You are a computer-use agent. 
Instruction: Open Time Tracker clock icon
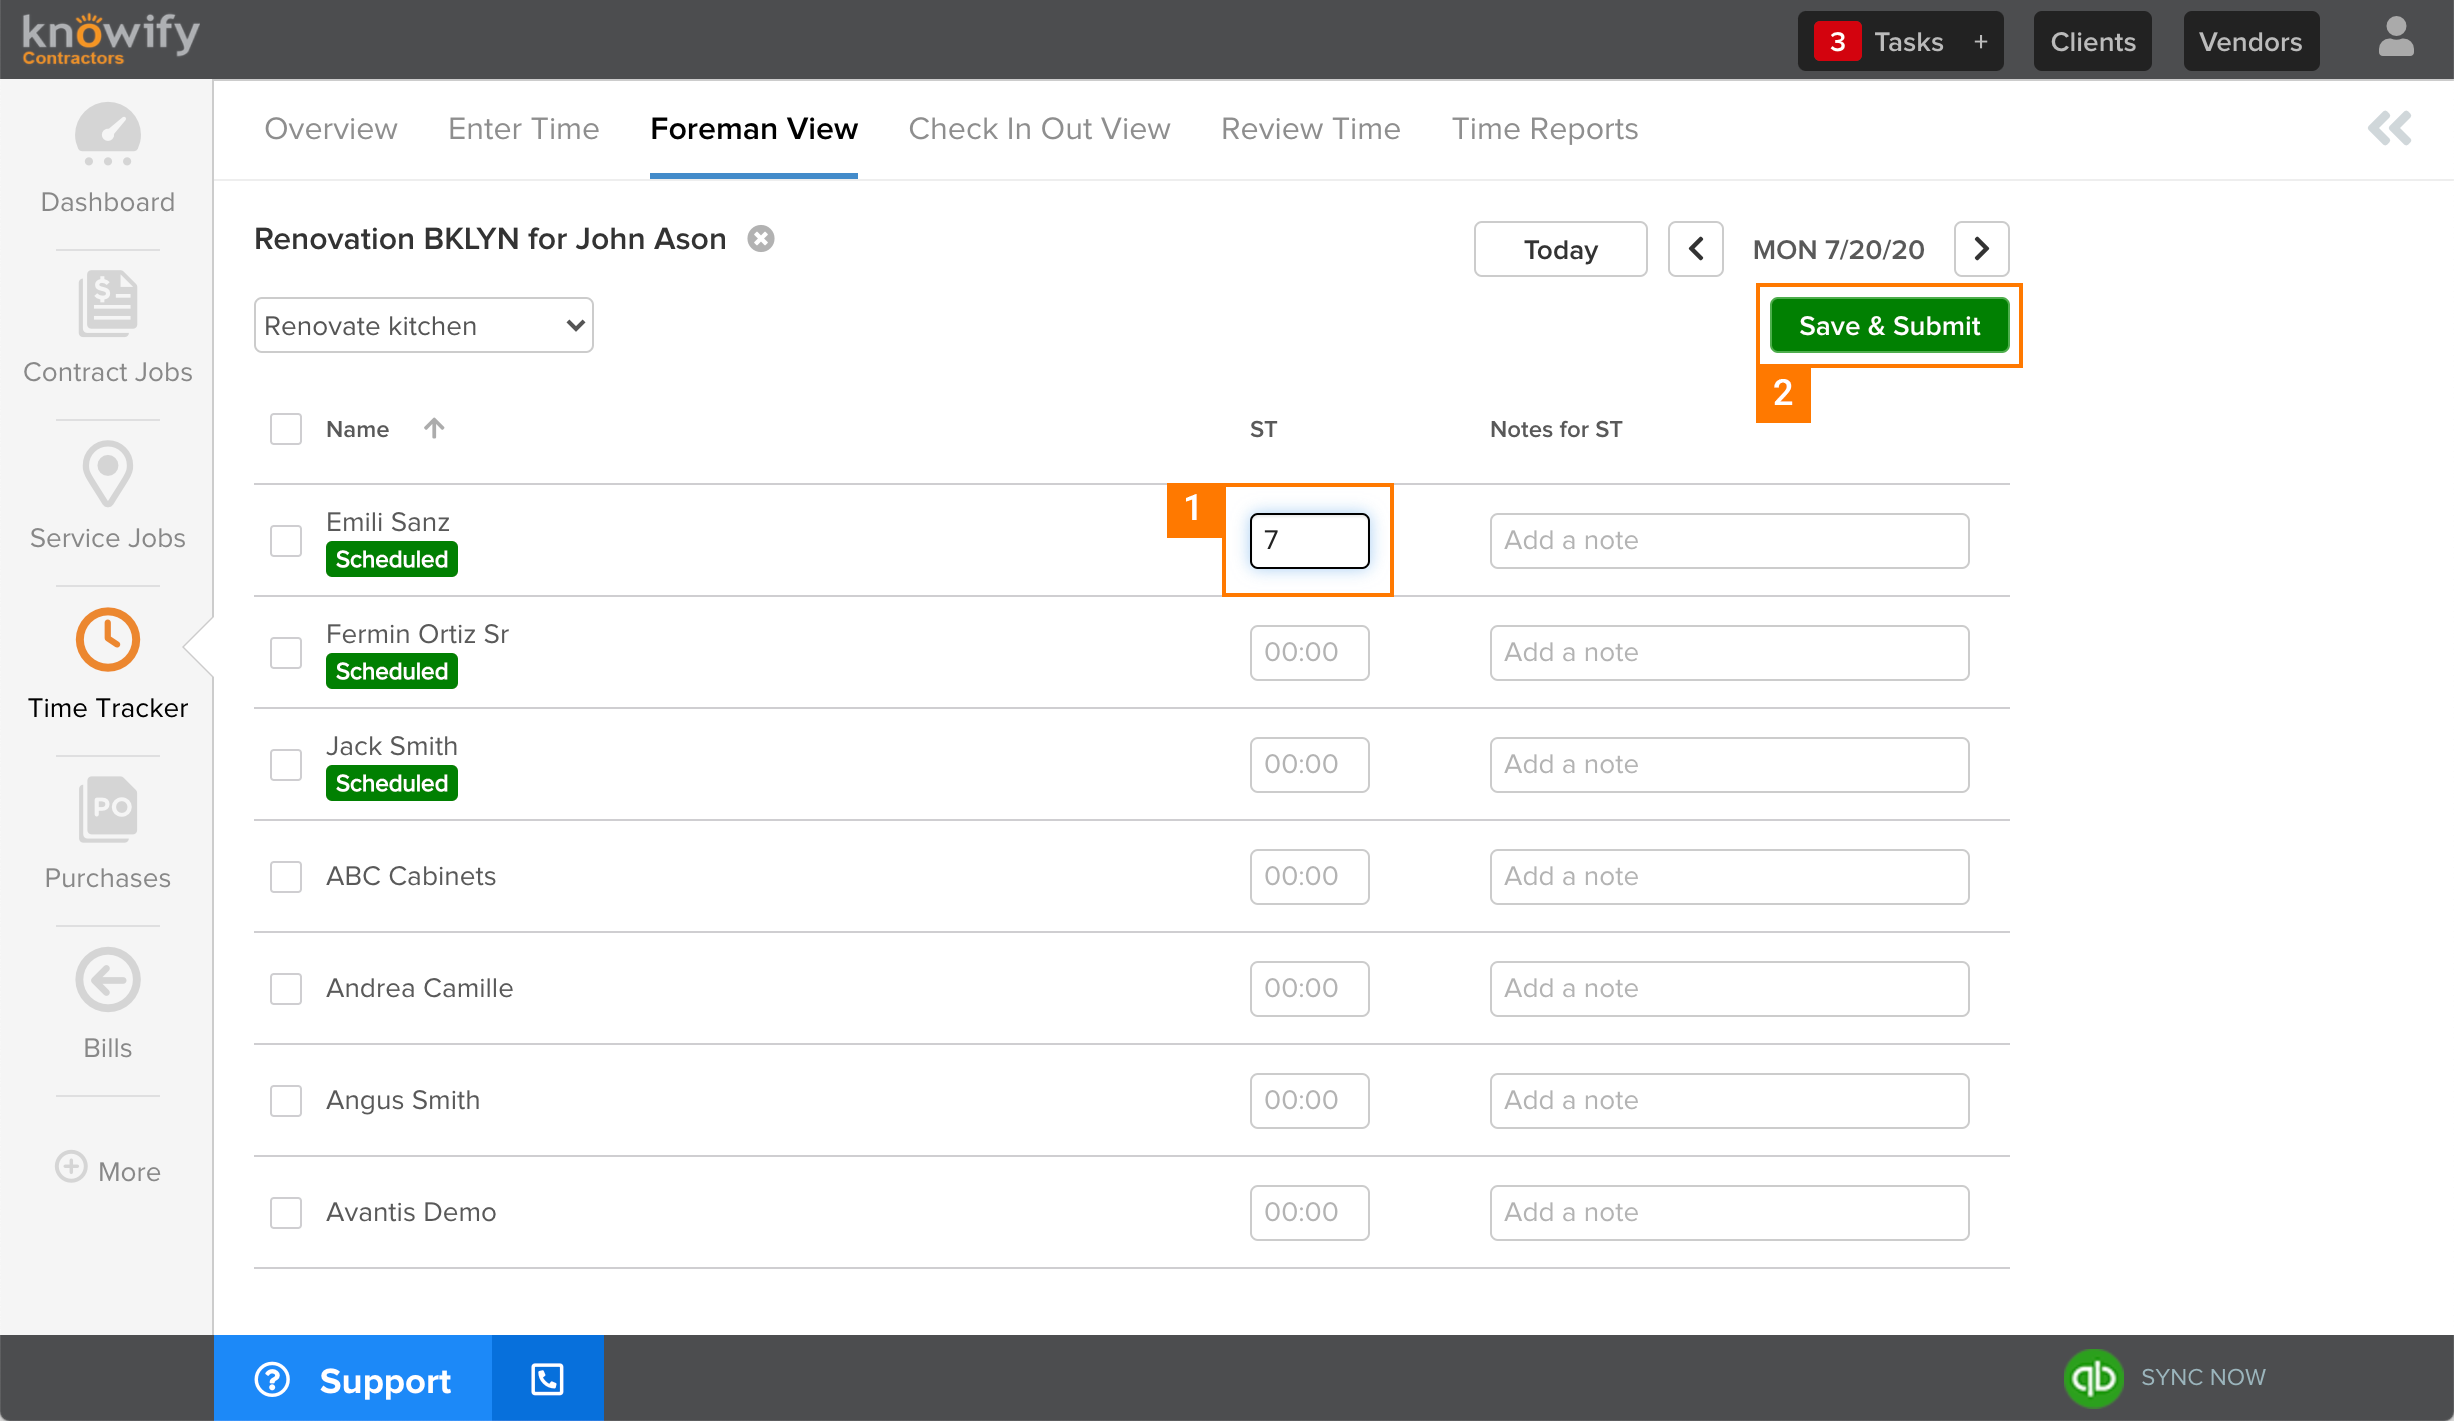pos(108,640)
